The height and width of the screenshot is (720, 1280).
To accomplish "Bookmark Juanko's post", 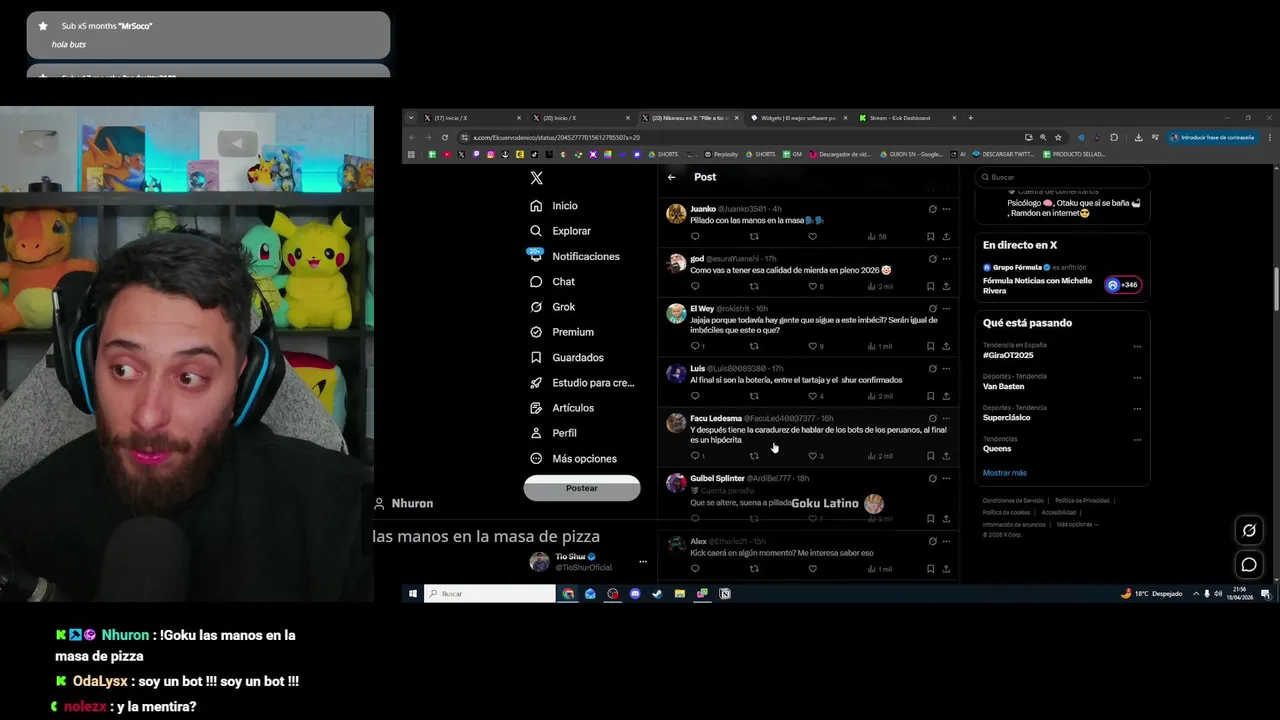I will (x=930, y=237).
